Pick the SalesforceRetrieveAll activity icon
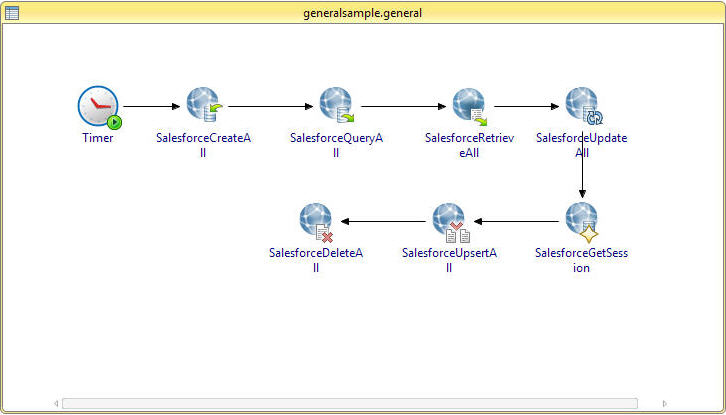Viewport: 726px width, 415px height. point(470,107)
